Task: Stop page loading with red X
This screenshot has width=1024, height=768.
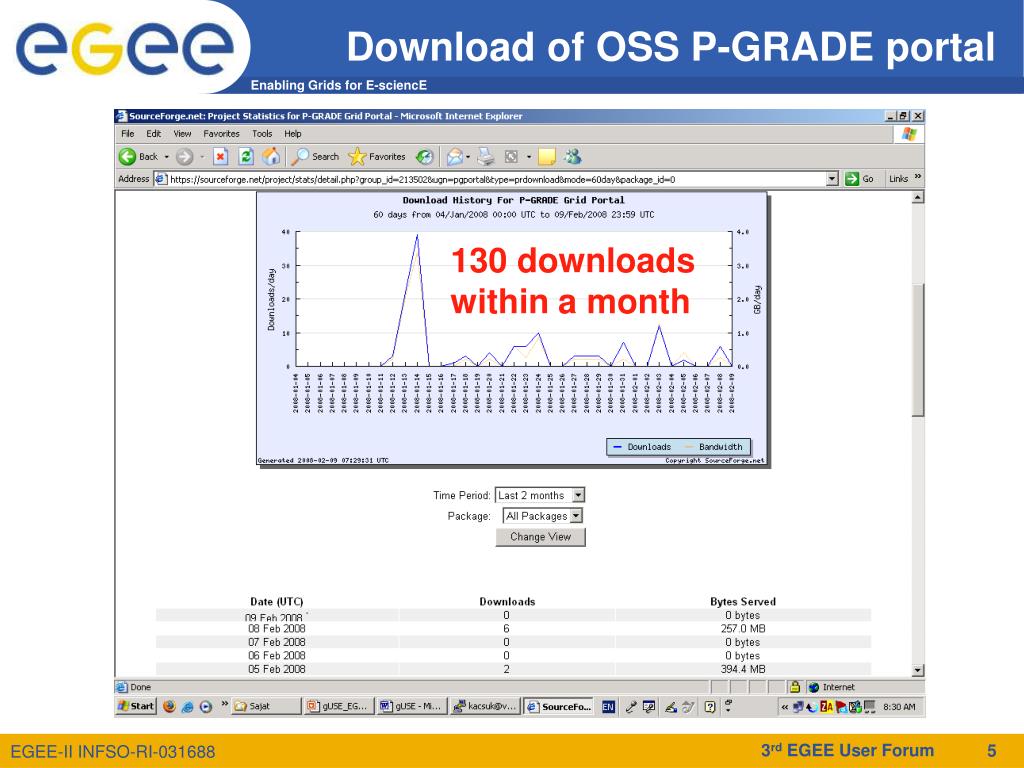Action: click(220, 157)
